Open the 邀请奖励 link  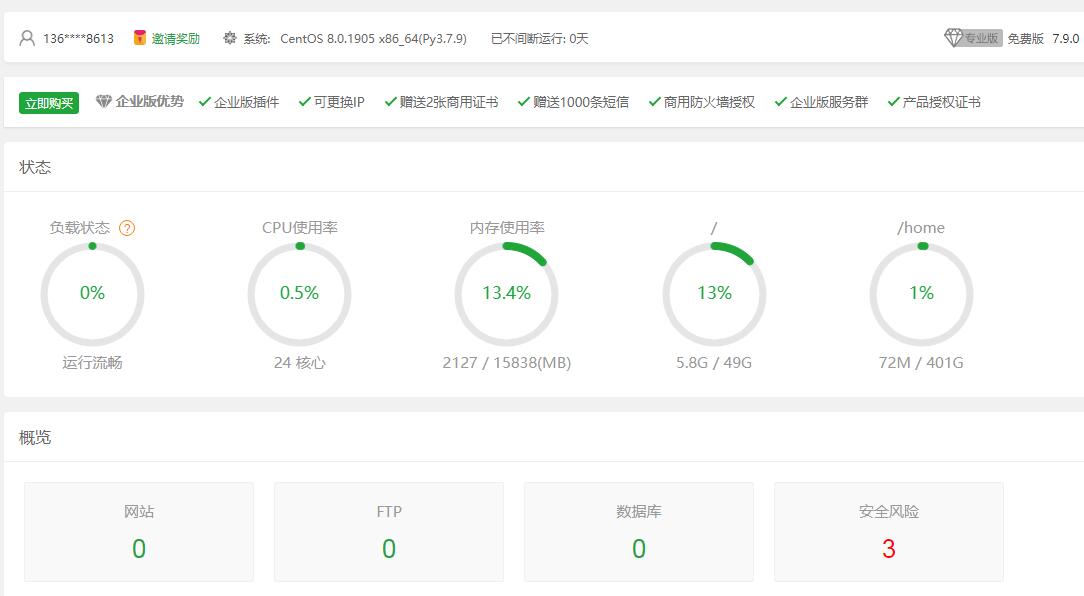coord(176,39)
